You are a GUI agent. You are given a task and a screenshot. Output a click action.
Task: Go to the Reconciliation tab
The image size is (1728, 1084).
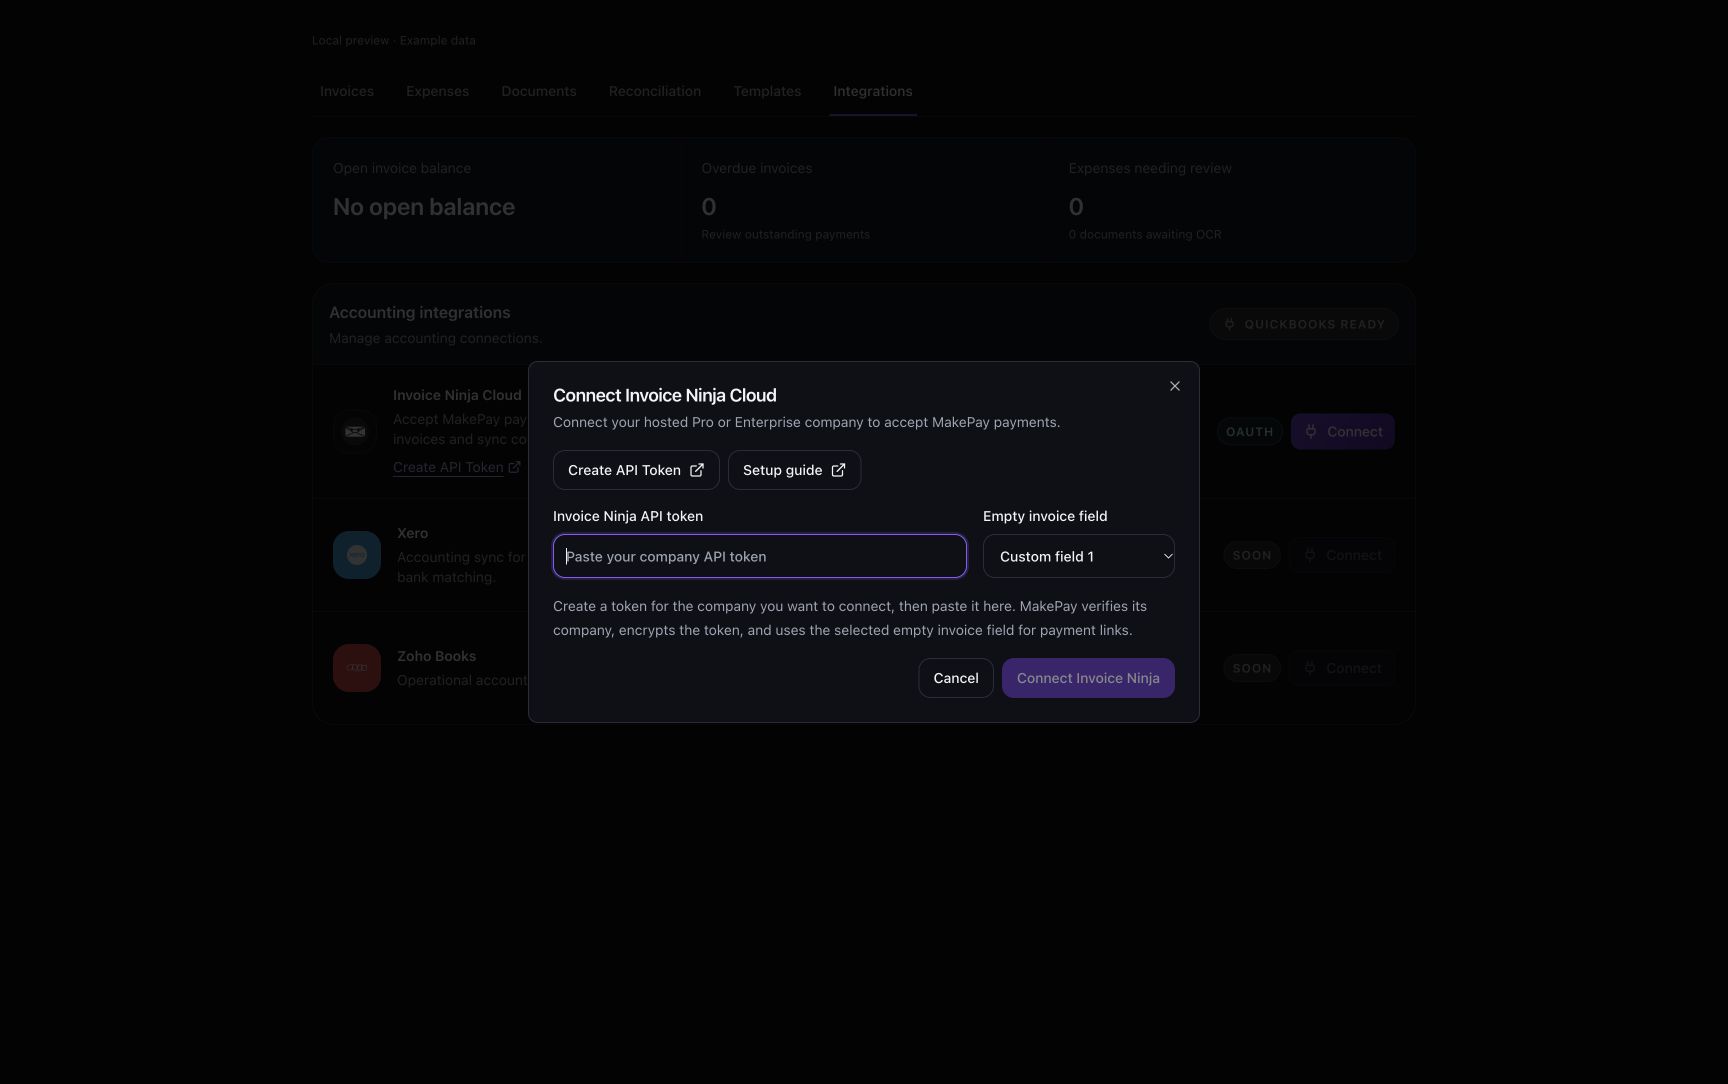click(655, 91)
